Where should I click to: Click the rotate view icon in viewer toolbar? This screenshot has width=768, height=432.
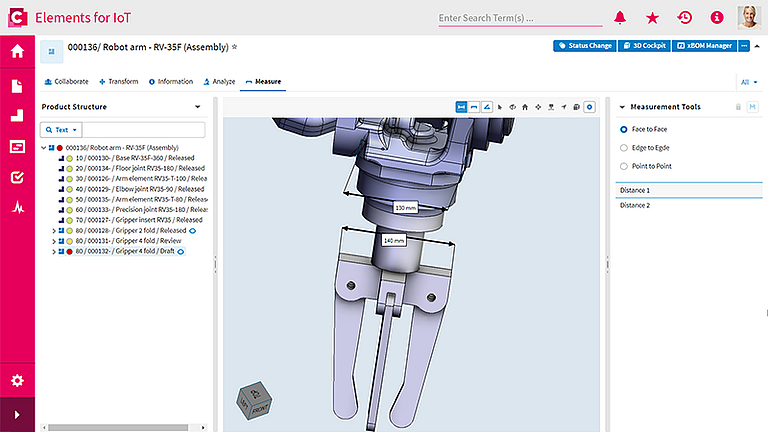(x=512, y=107)
